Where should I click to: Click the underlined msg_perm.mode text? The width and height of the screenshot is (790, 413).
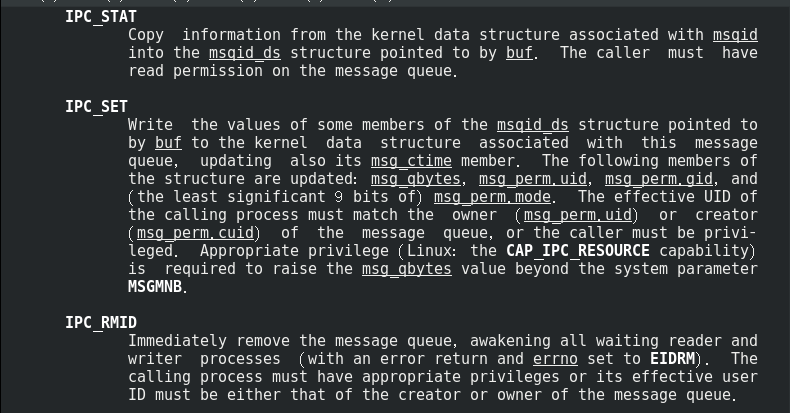point(492,197)
